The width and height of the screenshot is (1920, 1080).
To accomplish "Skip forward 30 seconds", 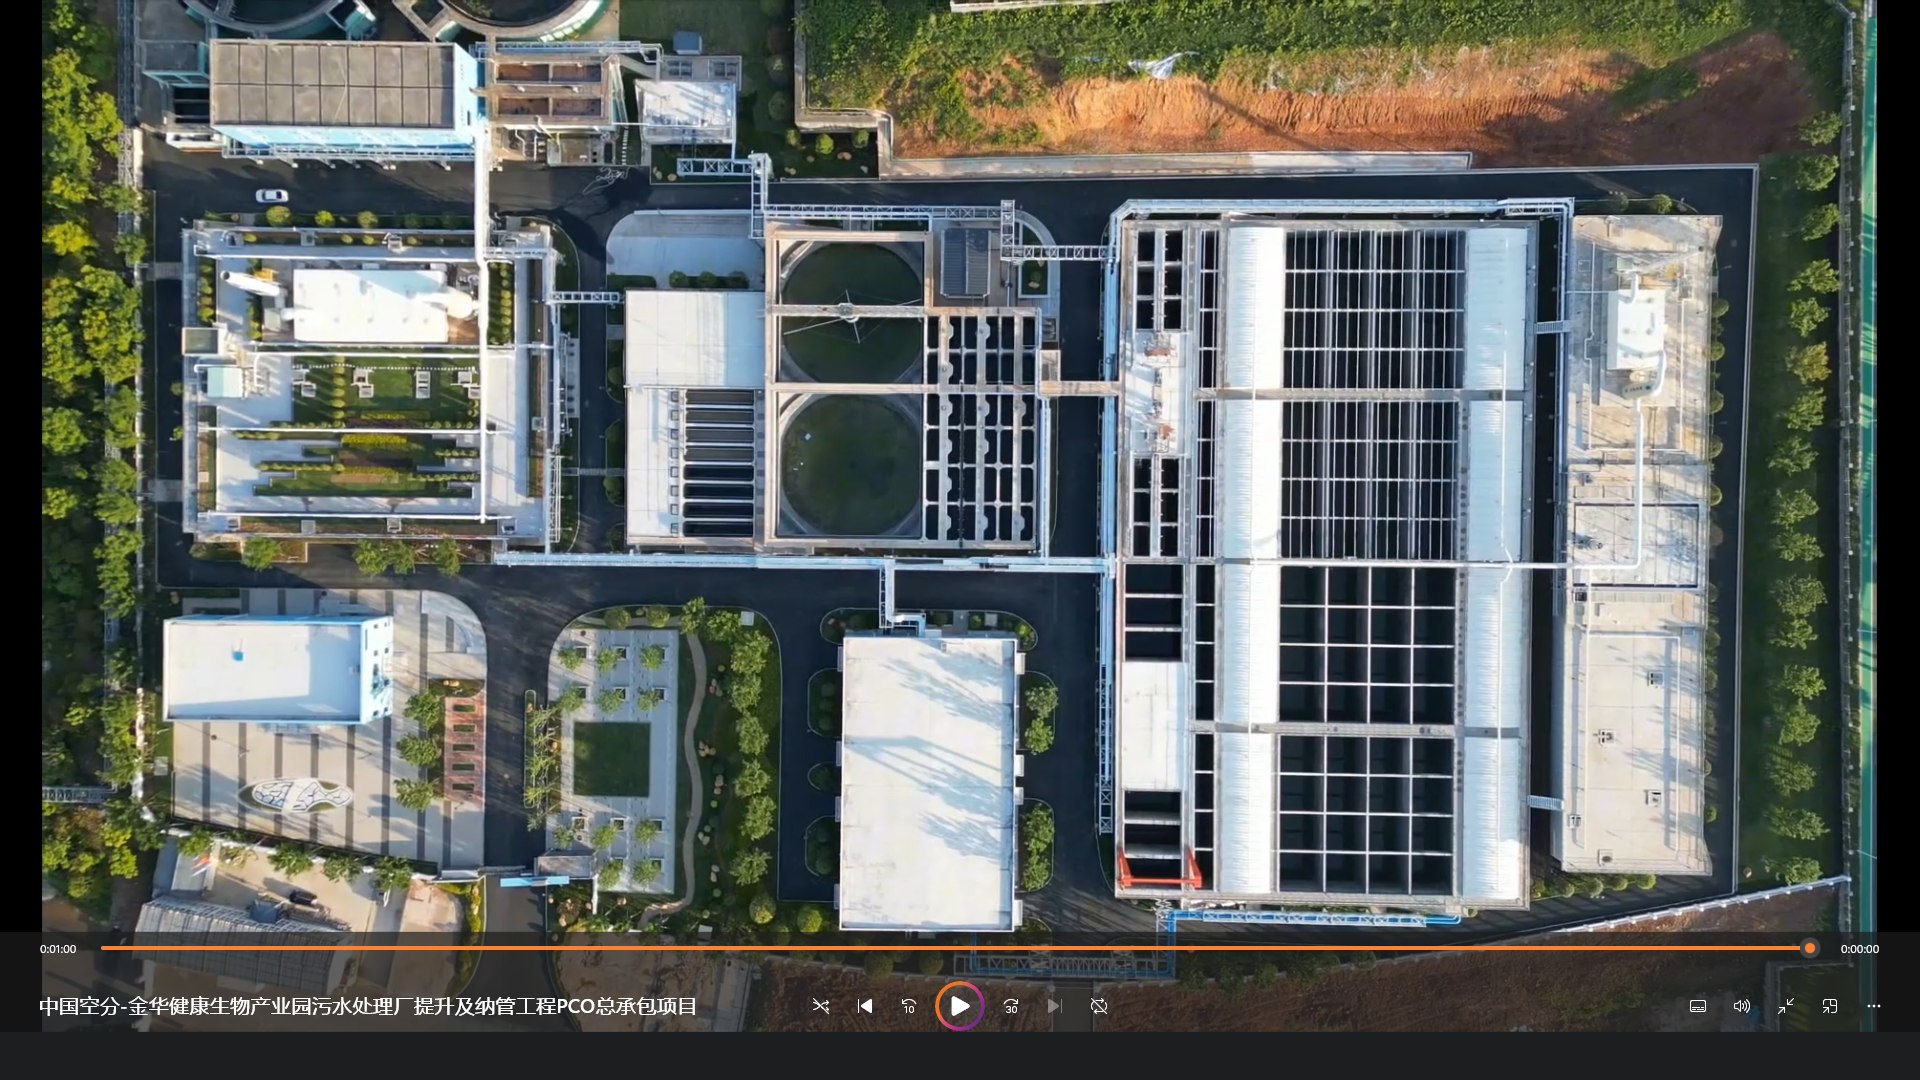I will [1011, 1006].
